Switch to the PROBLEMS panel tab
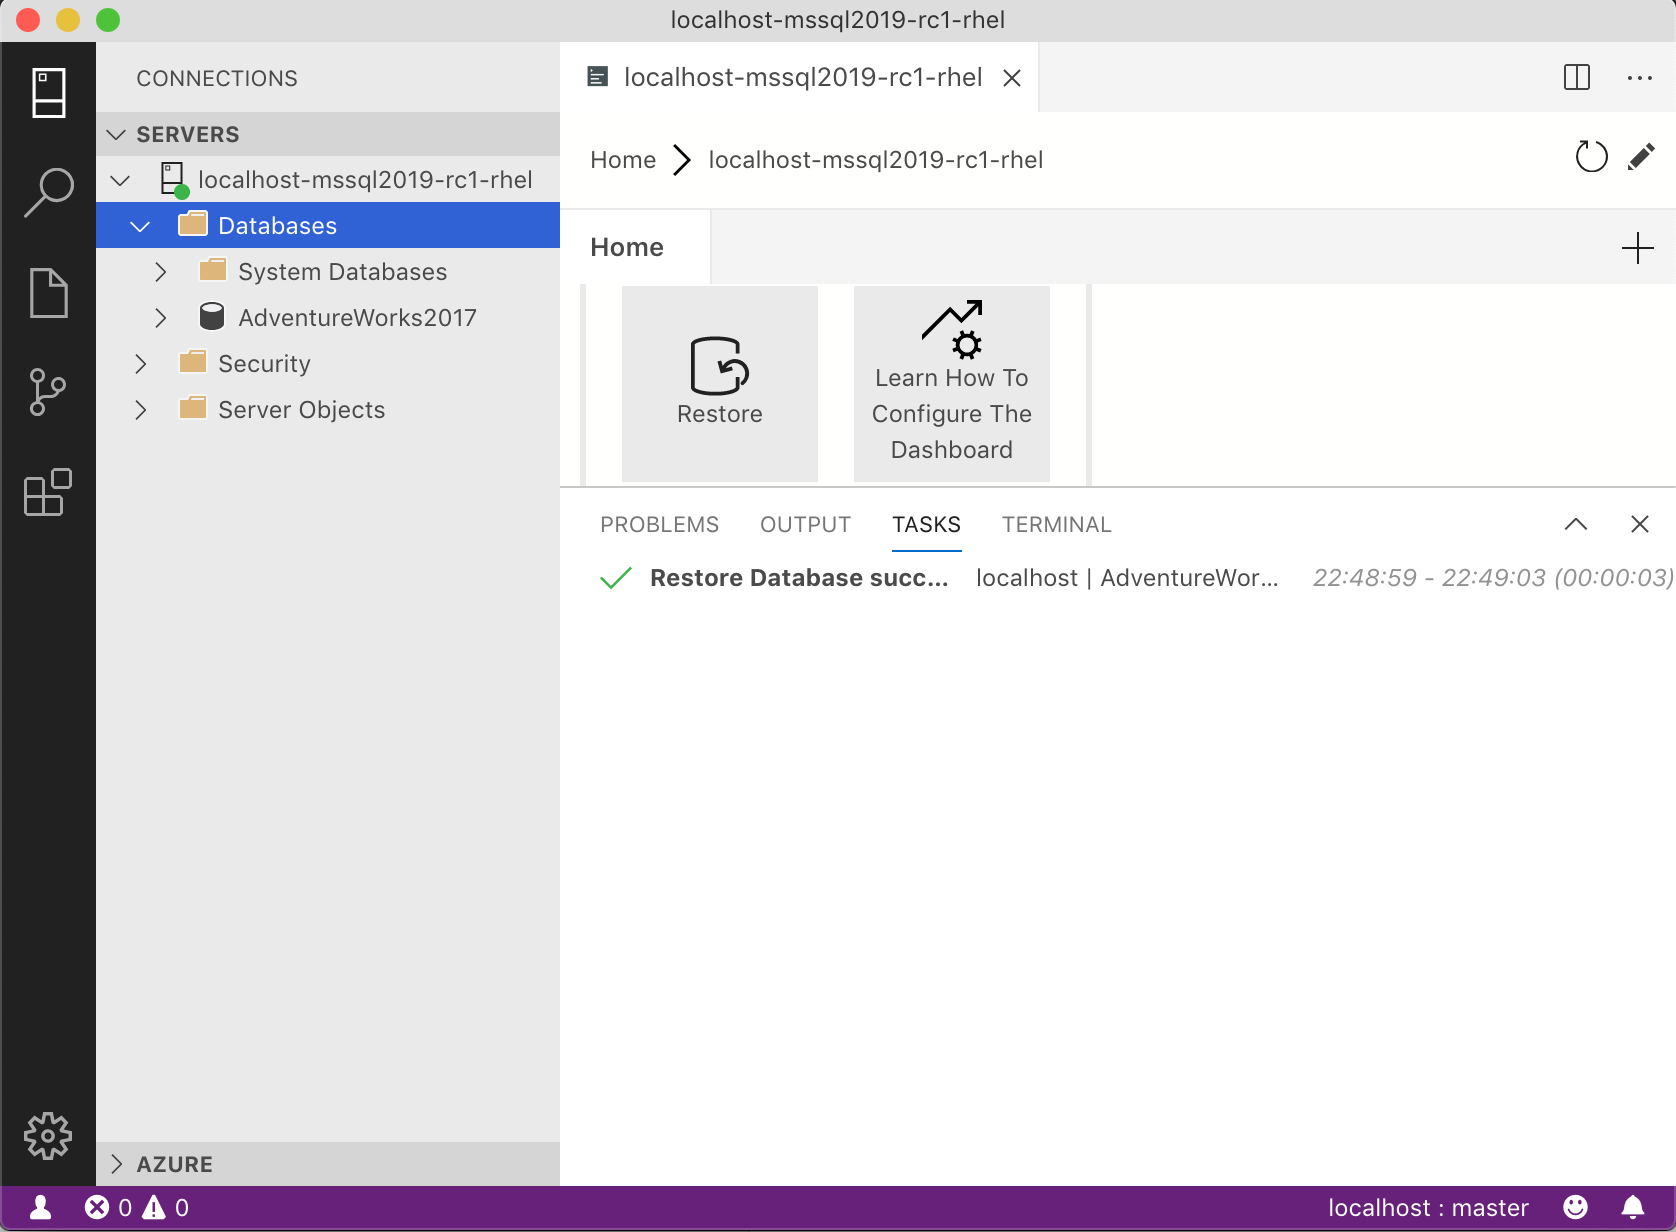Image resolution: width=1676 pixels, height=1232 pixels. pyautogui.click(x=660, y=525)
